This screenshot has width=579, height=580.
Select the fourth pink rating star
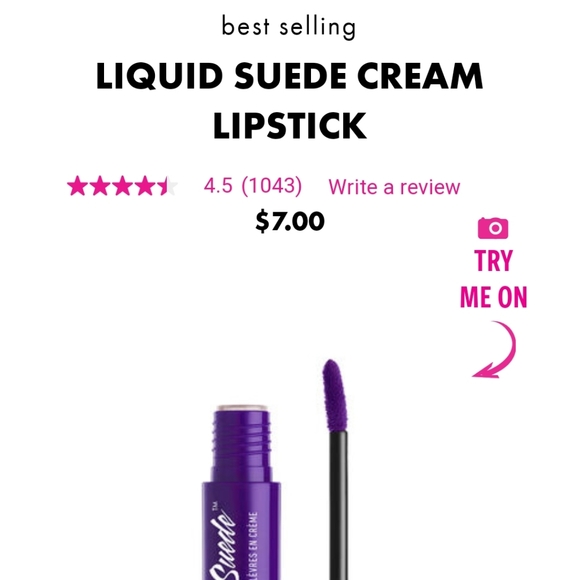(145, 186)
